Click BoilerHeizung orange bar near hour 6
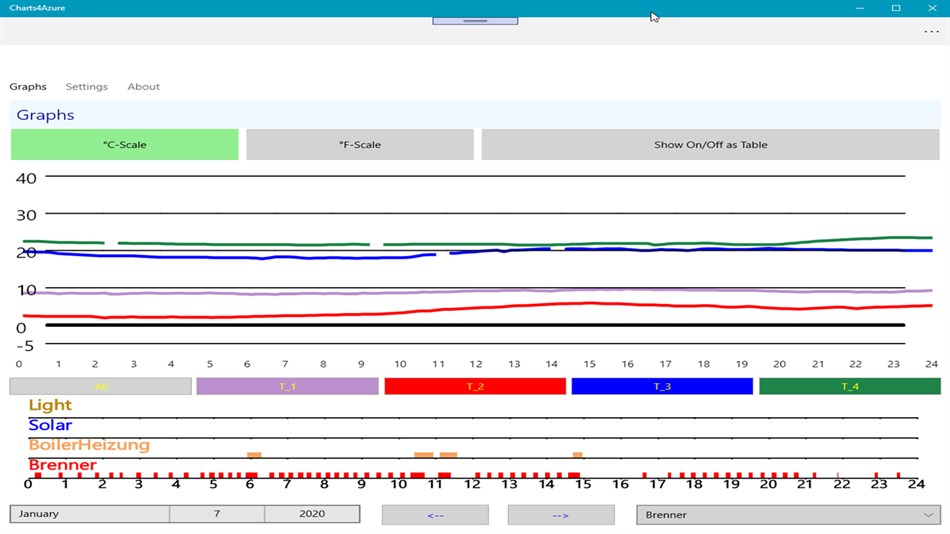This screenshot has width=950, height=534. 254,455
